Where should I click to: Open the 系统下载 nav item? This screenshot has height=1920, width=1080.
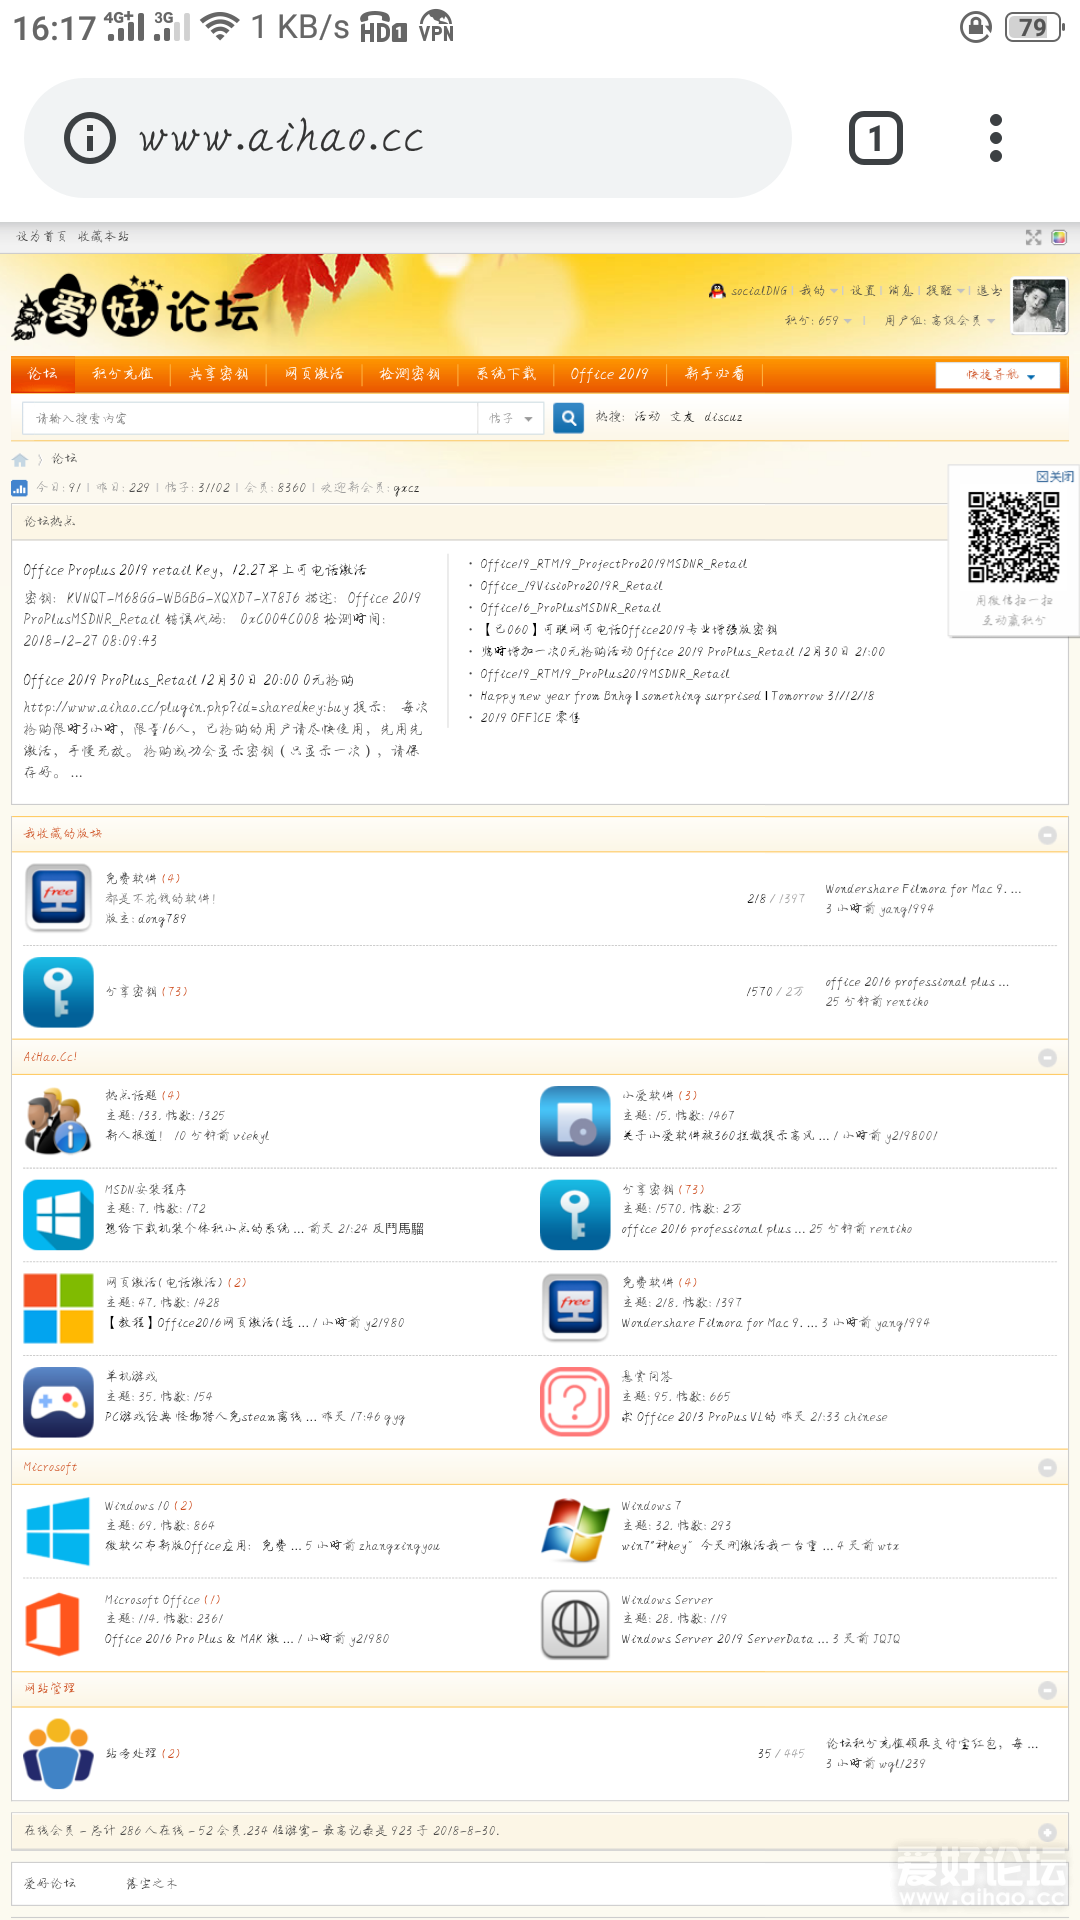(x=506, y=374)
